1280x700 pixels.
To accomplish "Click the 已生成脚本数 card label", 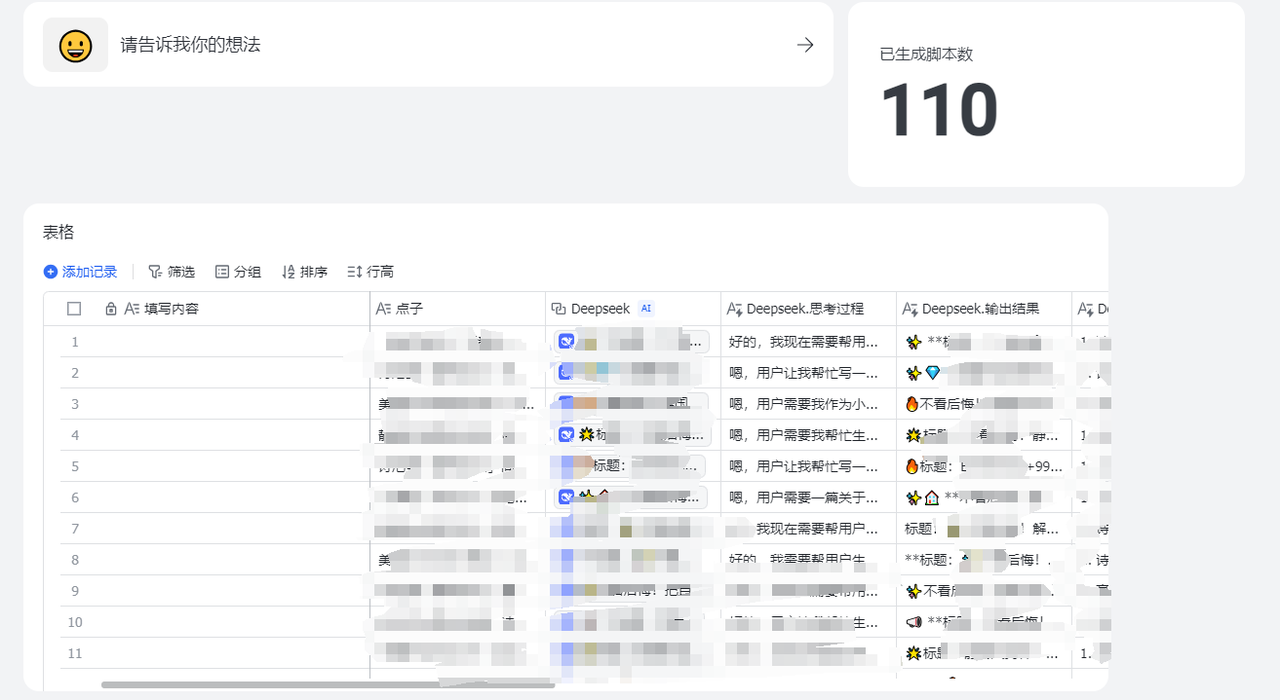I will 926,54.
